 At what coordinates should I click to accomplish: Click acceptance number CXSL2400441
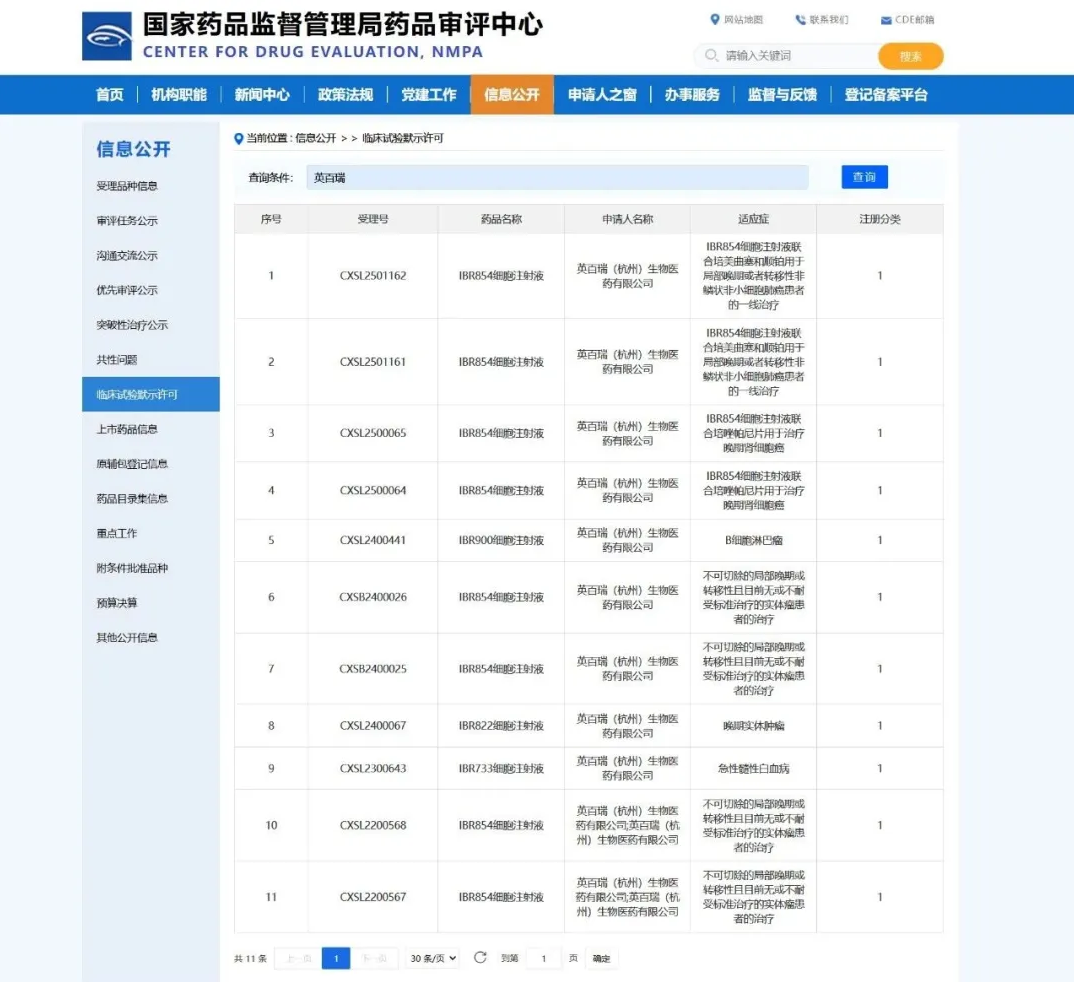tap(373, 540)
